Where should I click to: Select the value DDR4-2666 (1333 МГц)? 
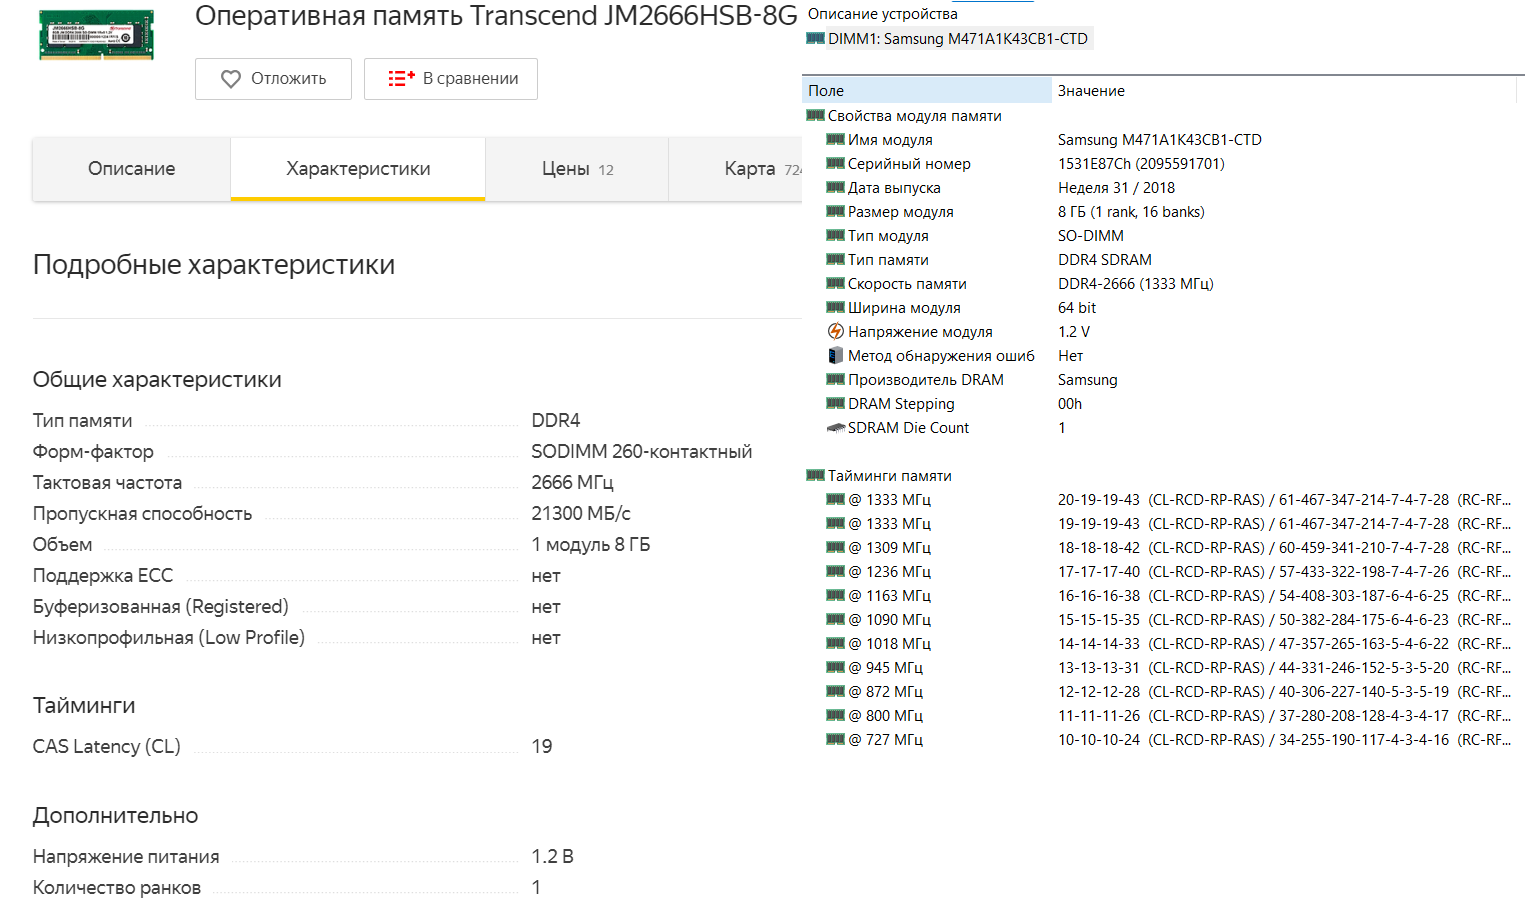coord(1136,284)
